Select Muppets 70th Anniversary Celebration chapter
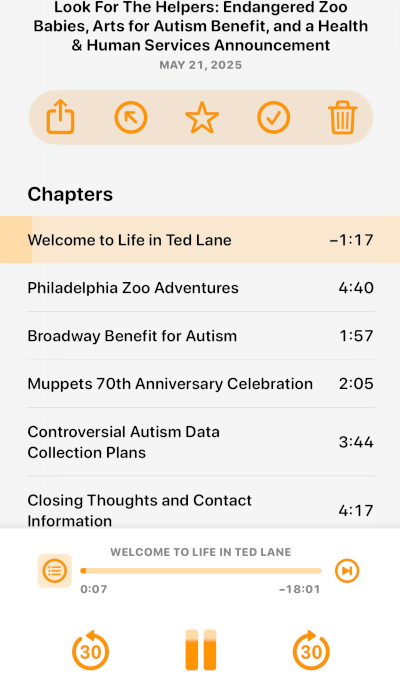 [x=200, y=384]
